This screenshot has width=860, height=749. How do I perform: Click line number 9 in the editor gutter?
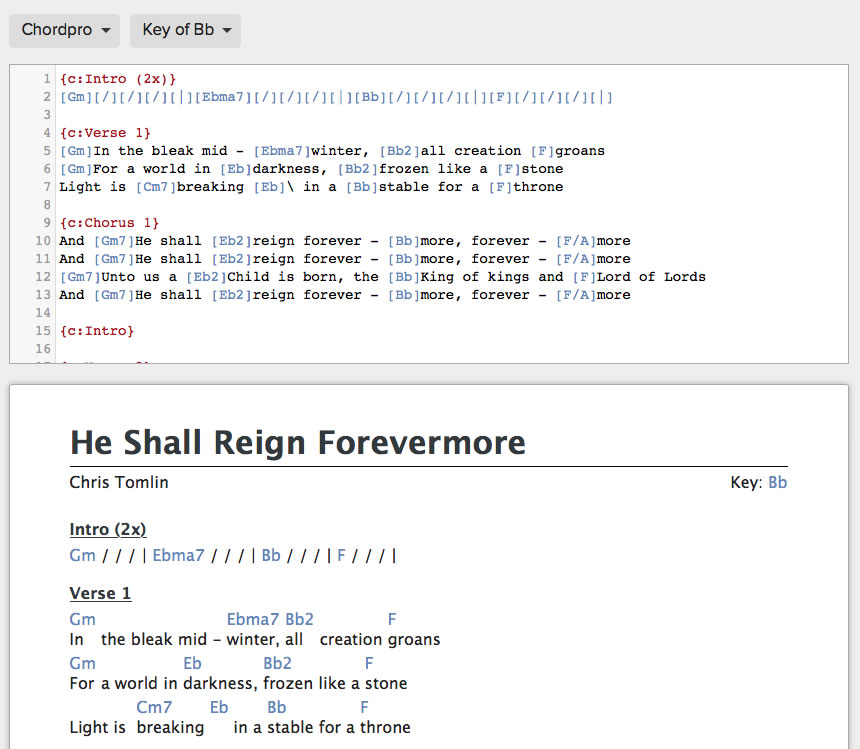click(46, 223)
